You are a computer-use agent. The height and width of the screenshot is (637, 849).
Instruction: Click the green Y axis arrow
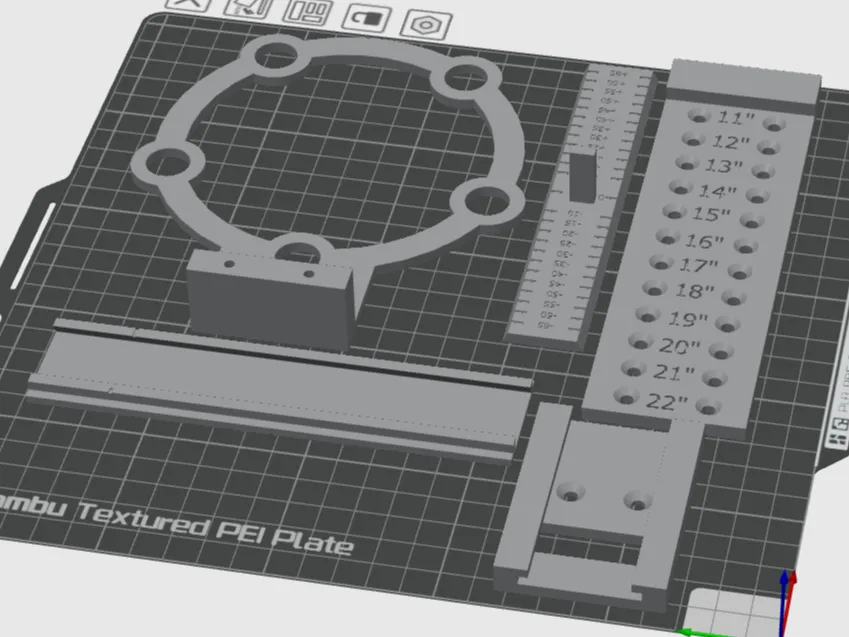pos(704,633)
